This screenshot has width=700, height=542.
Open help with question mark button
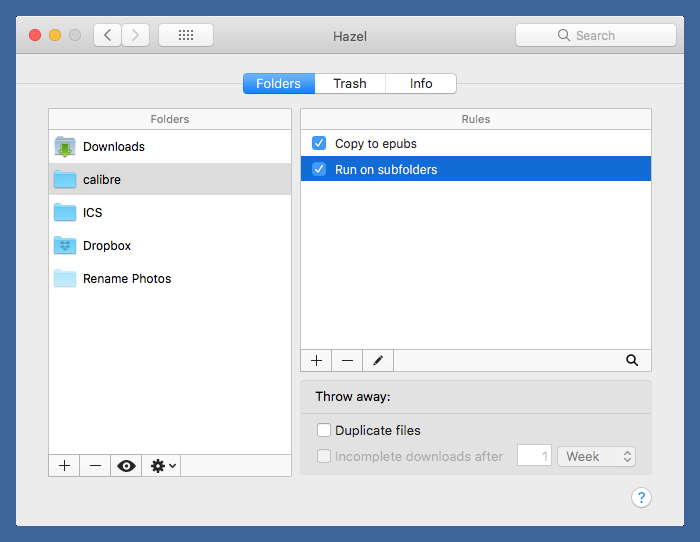642,498
